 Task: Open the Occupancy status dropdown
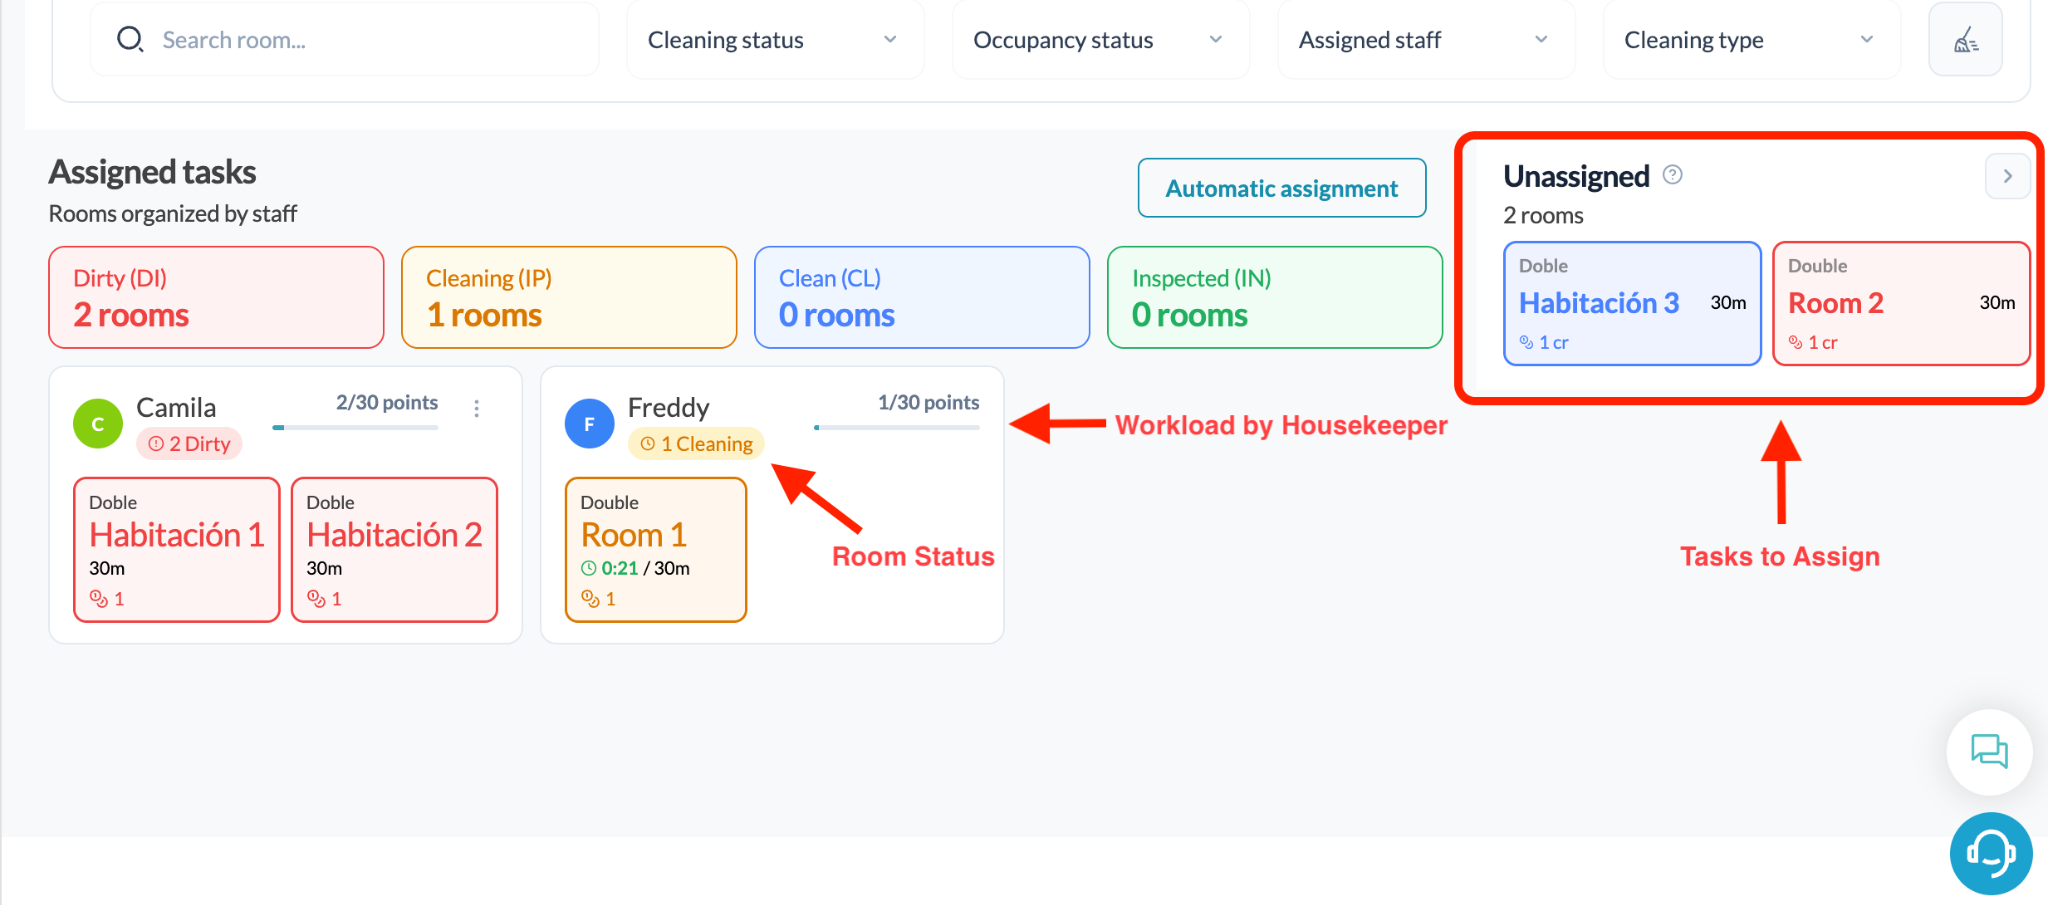tap(1100, 40)
